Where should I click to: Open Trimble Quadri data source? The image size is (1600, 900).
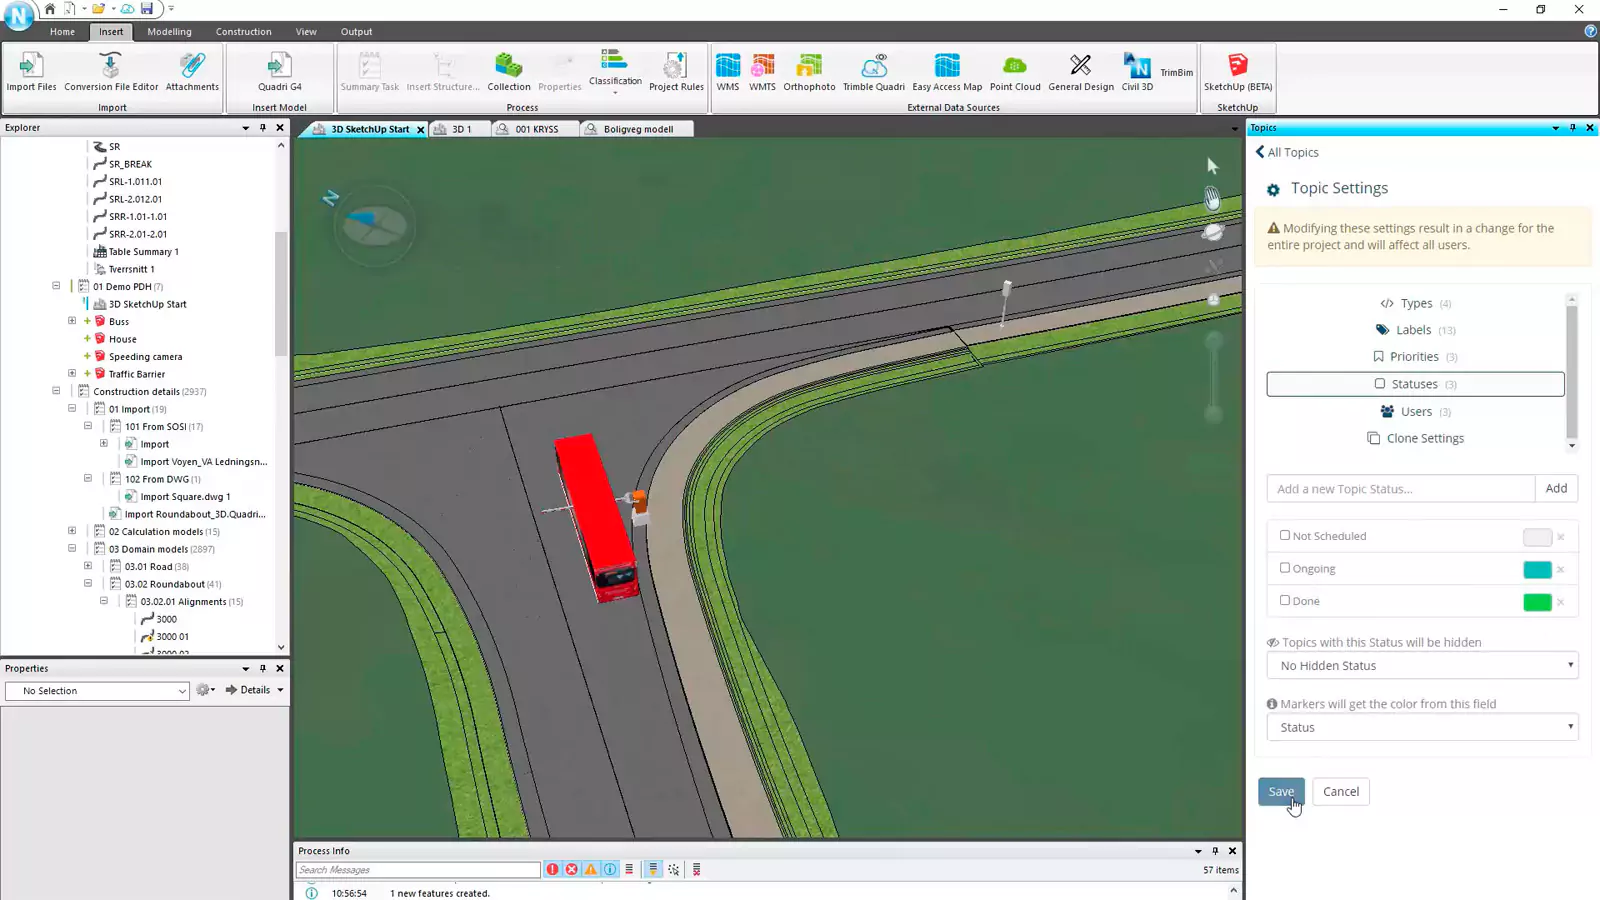point(874,72)
